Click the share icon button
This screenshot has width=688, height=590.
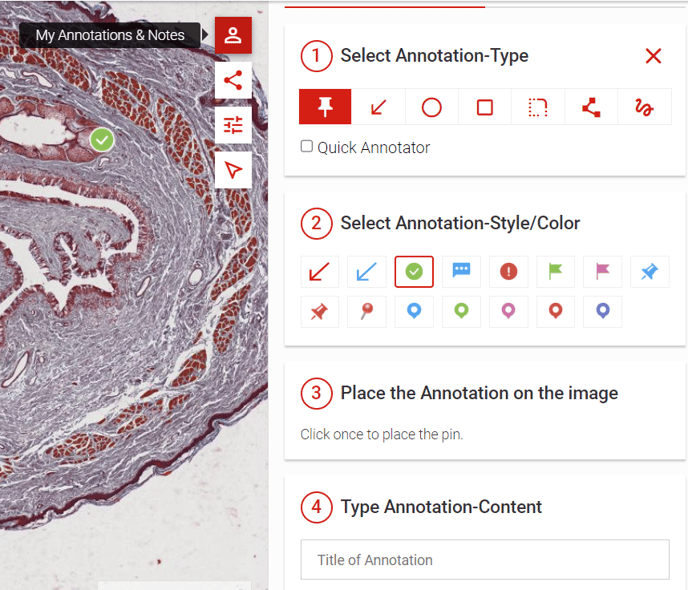pyautogui.click(x=233, y=80)
